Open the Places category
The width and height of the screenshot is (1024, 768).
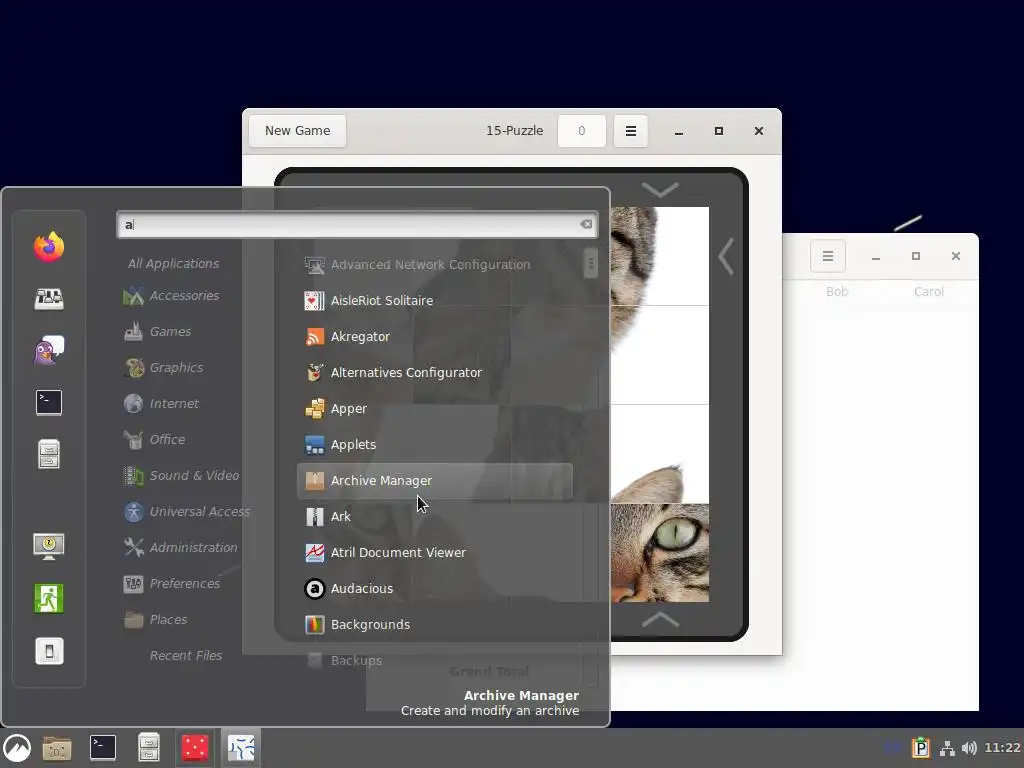pos(155,619)
